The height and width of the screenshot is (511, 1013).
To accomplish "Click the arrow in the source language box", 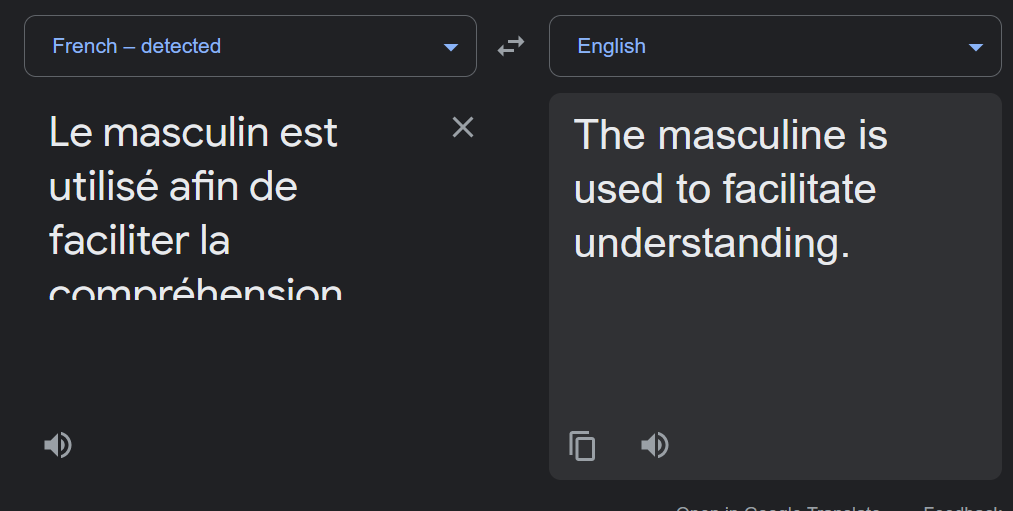I will [x=451, y=47].
